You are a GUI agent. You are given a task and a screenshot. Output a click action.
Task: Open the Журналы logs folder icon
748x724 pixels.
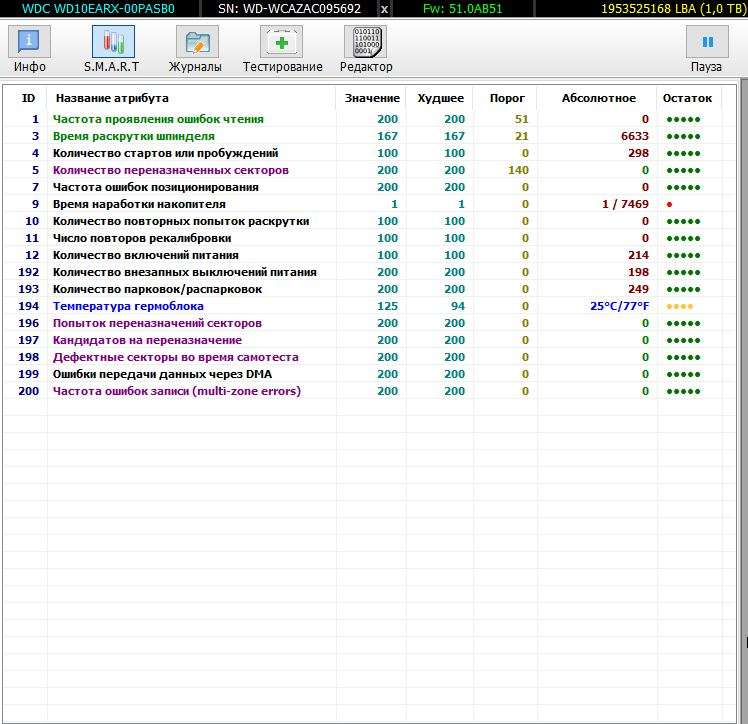(x=197, y=42)
